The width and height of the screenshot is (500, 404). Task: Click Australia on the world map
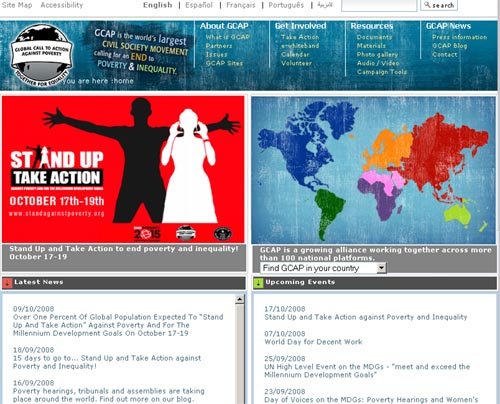458,215
